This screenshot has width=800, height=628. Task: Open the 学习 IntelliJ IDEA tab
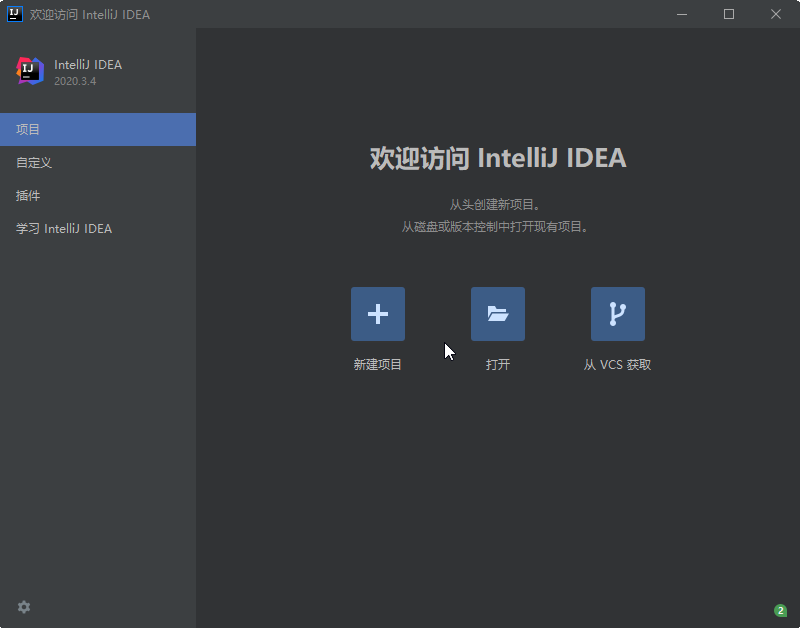click(x=98, y=229)
